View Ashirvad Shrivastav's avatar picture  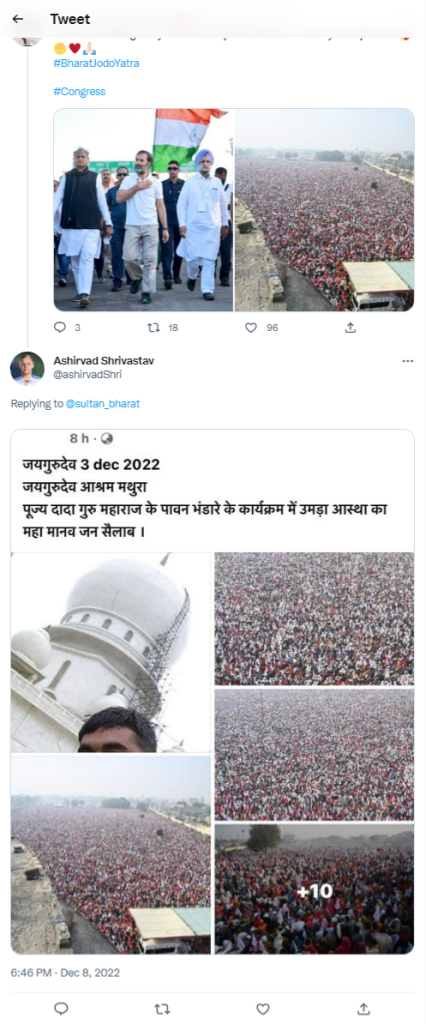coord(27,368)
